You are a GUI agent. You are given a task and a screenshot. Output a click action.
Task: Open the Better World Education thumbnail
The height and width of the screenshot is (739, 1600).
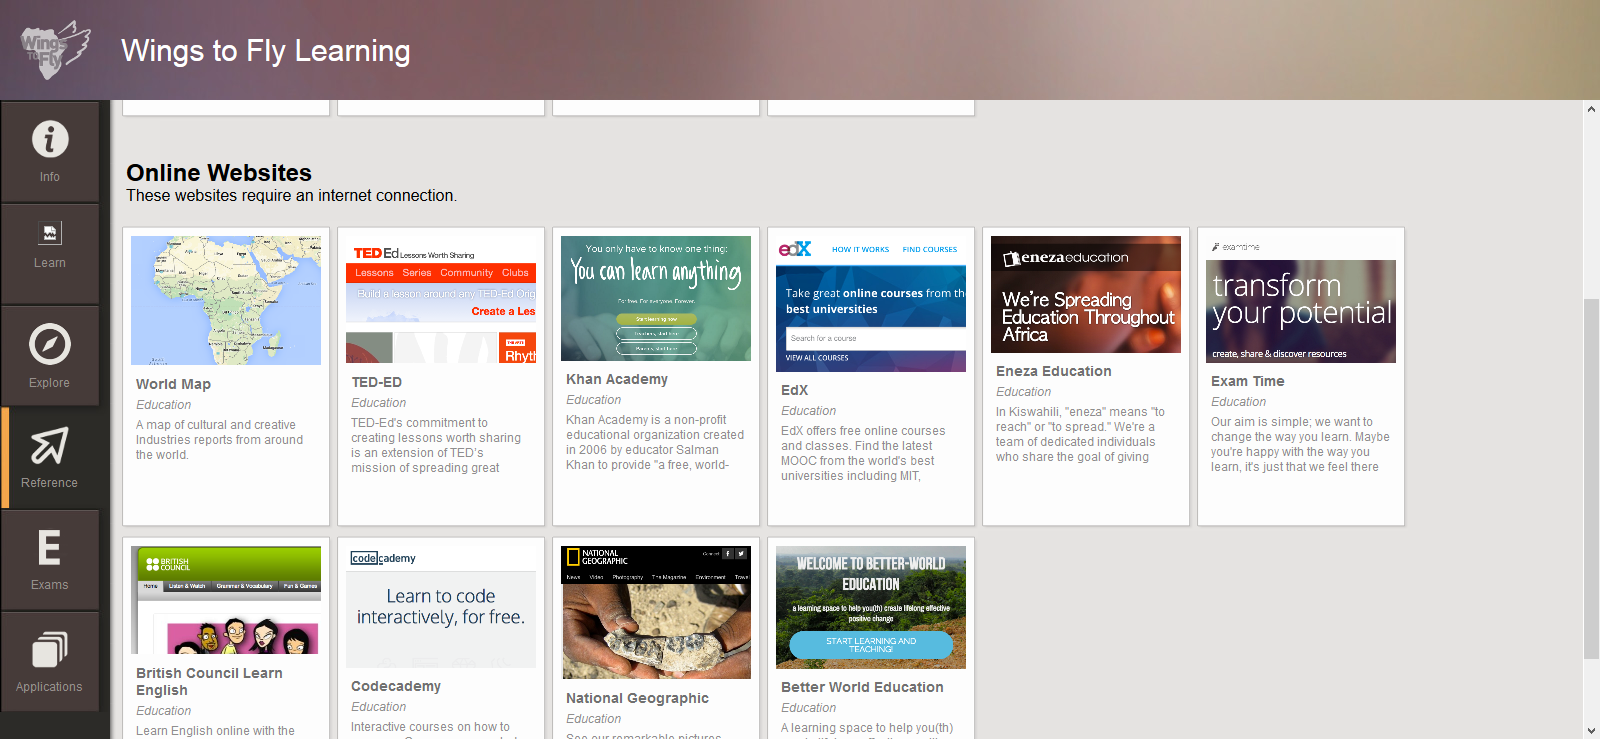click(x=871, y=607)
